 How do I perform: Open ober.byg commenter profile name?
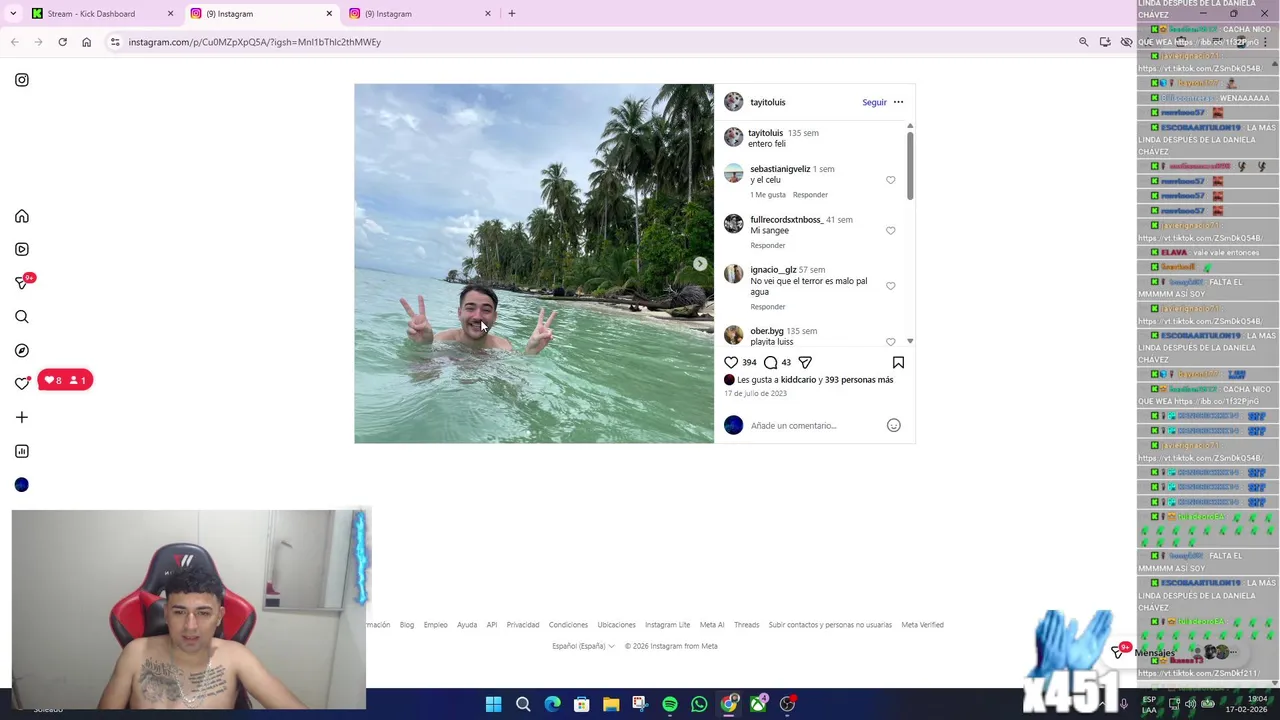767,331
